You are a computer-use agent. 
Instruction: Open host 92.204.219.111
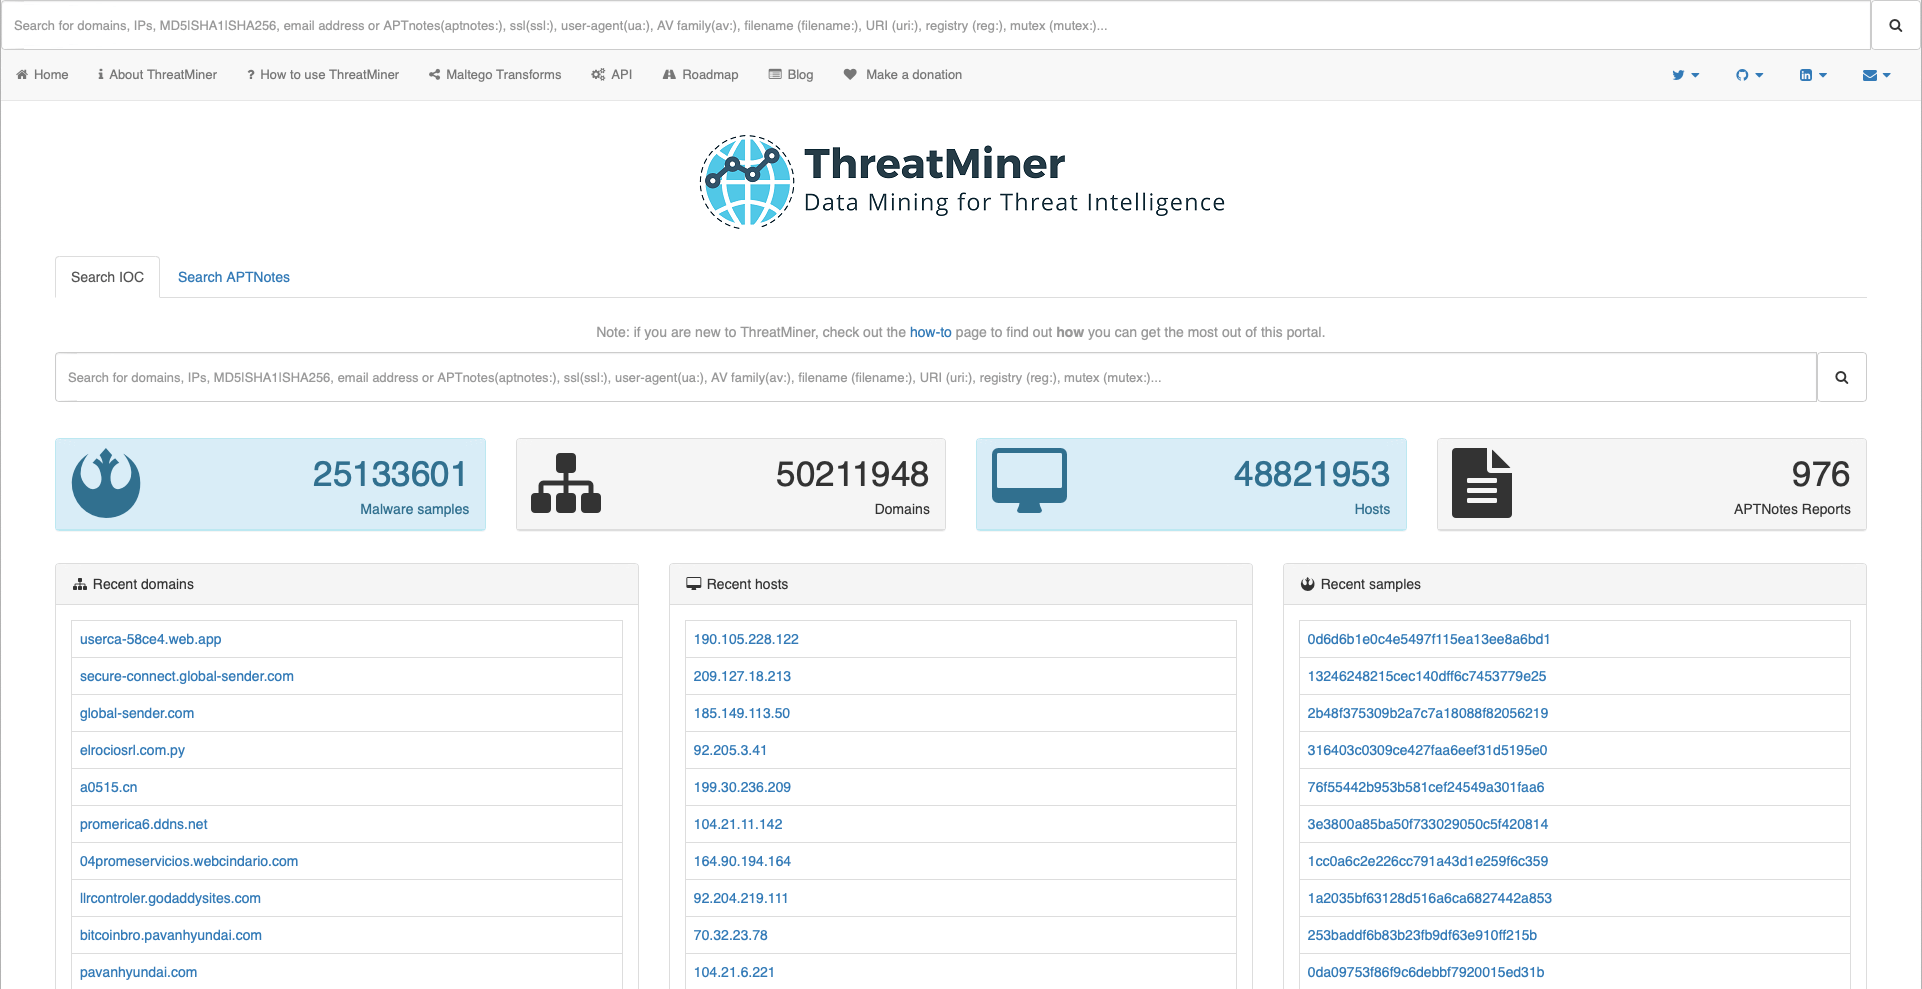tap(741, 898)
